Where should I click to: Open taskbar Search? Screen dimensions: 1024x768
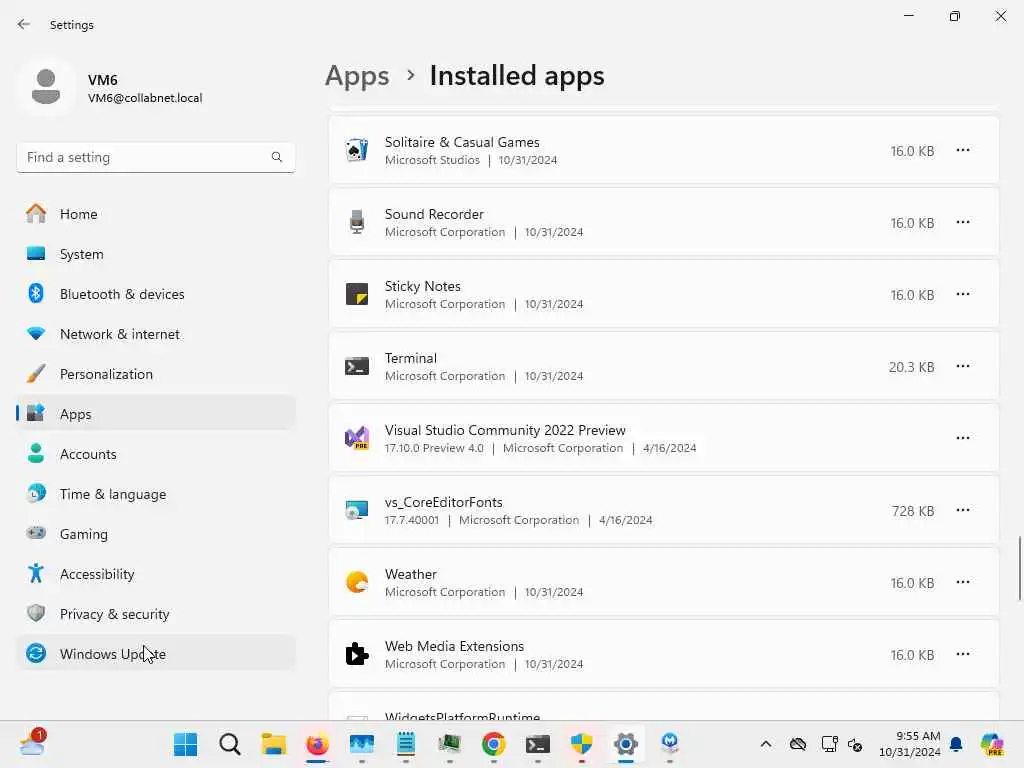click(x=229, y=744)
